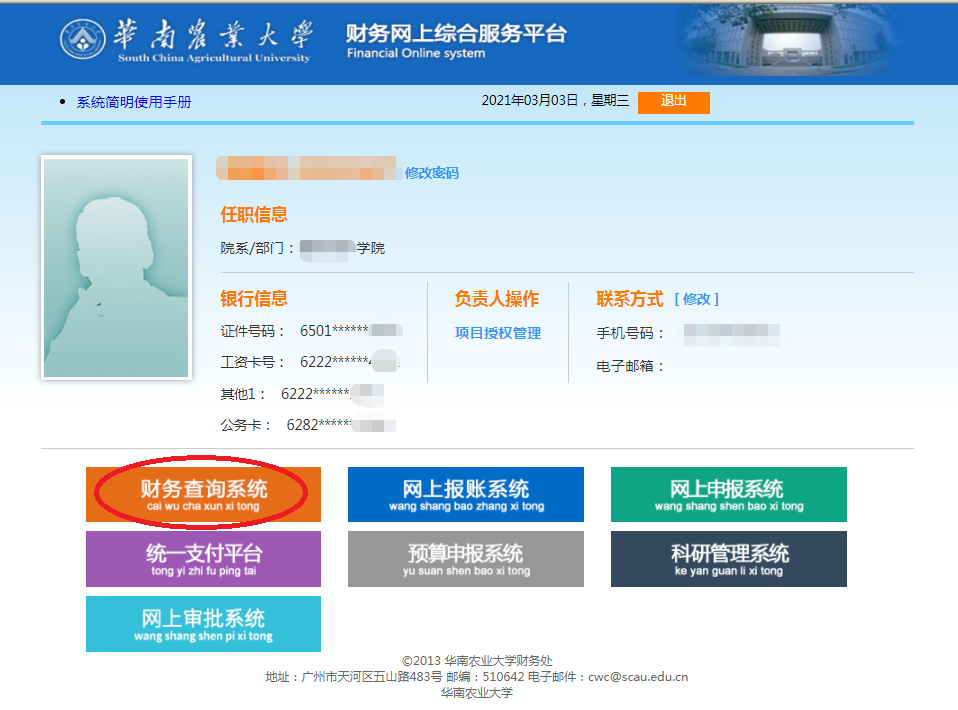This screenshot has width=958, height=710.
Task: Click the South China Agricultural University logo emblem
Action: 82,39
